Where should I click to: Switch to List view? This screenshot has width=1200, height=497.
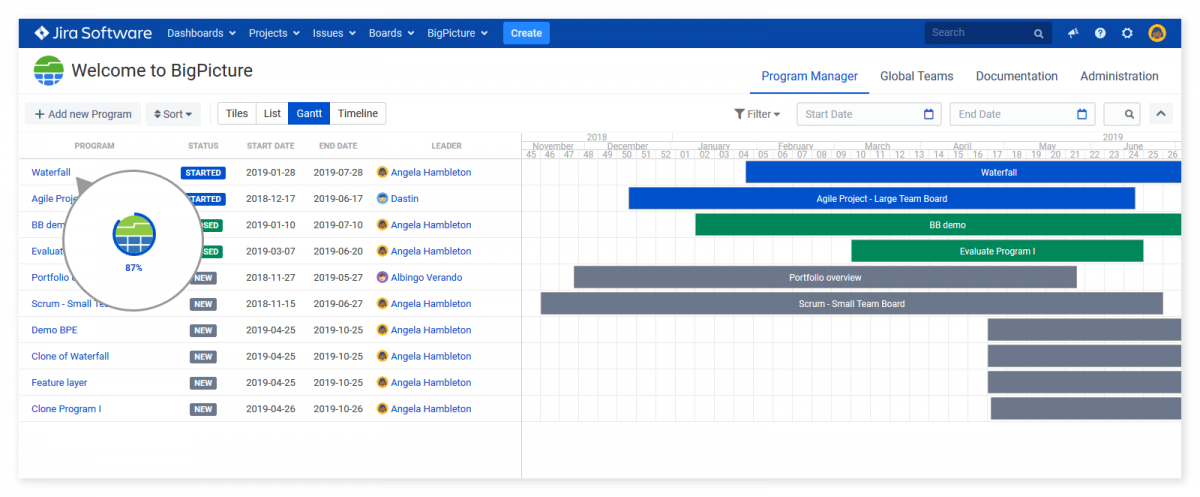272,114
